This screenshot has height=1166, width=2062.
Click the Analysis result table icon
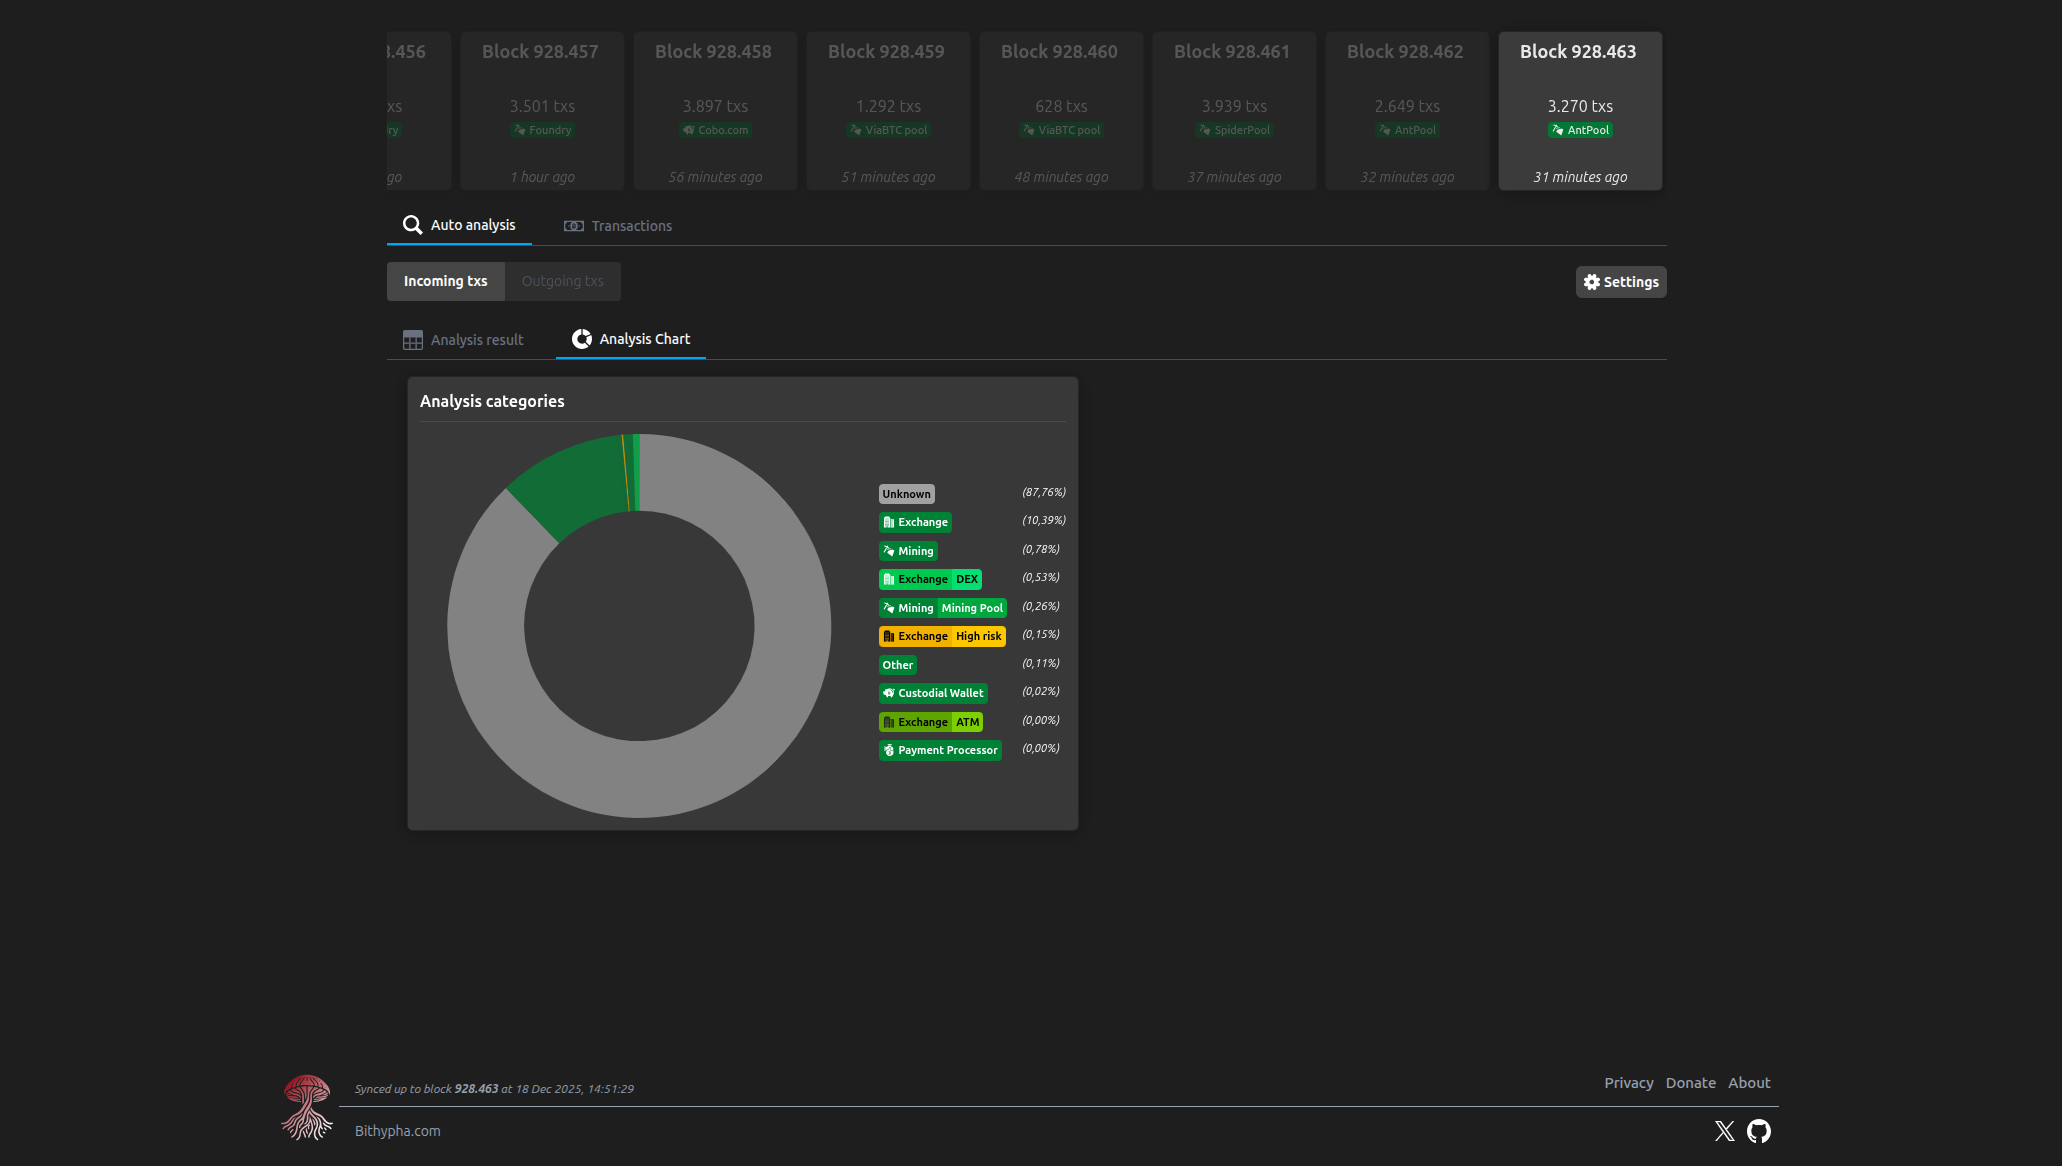[x=412, y=340]
